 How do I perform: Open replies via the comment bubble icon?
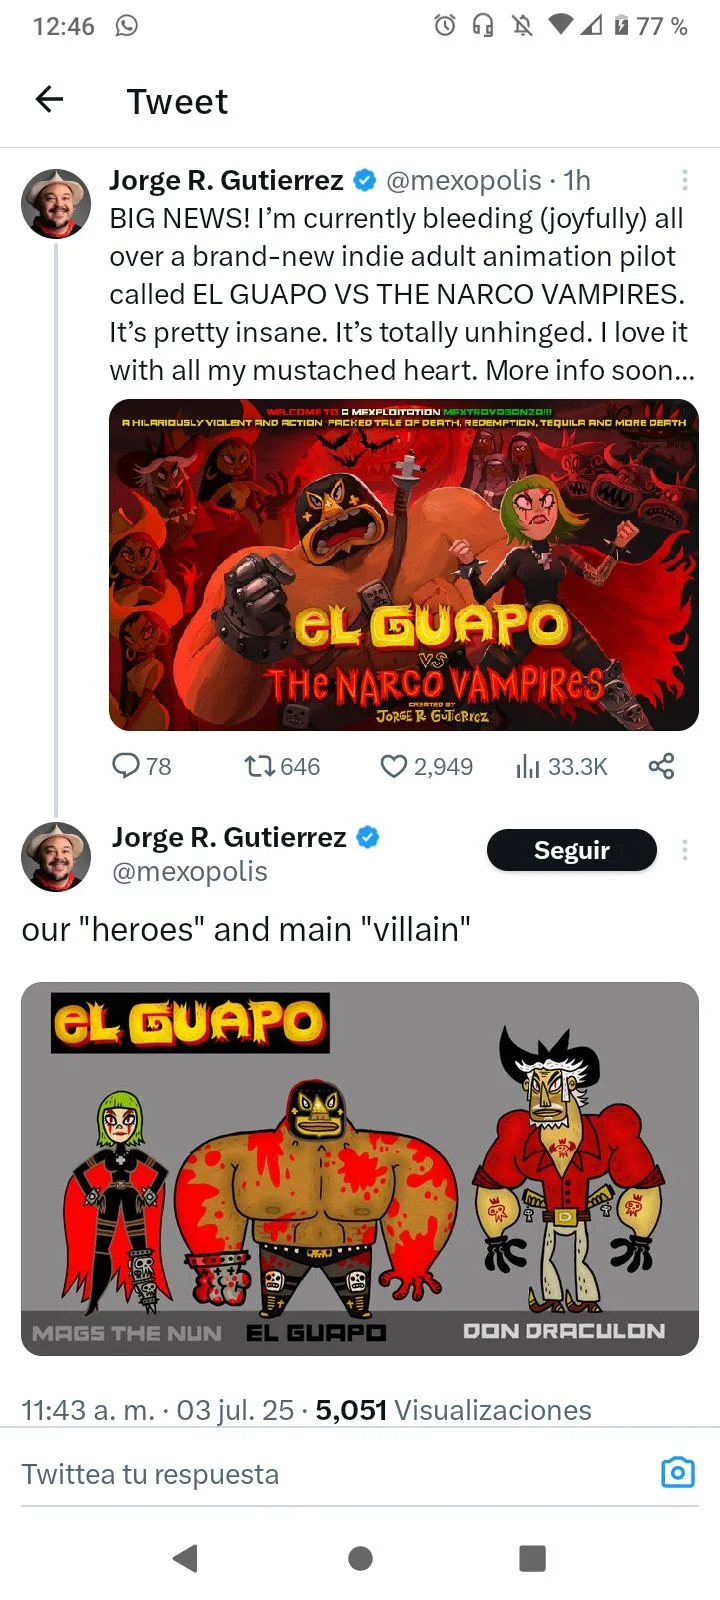click(x=126, y=766)
